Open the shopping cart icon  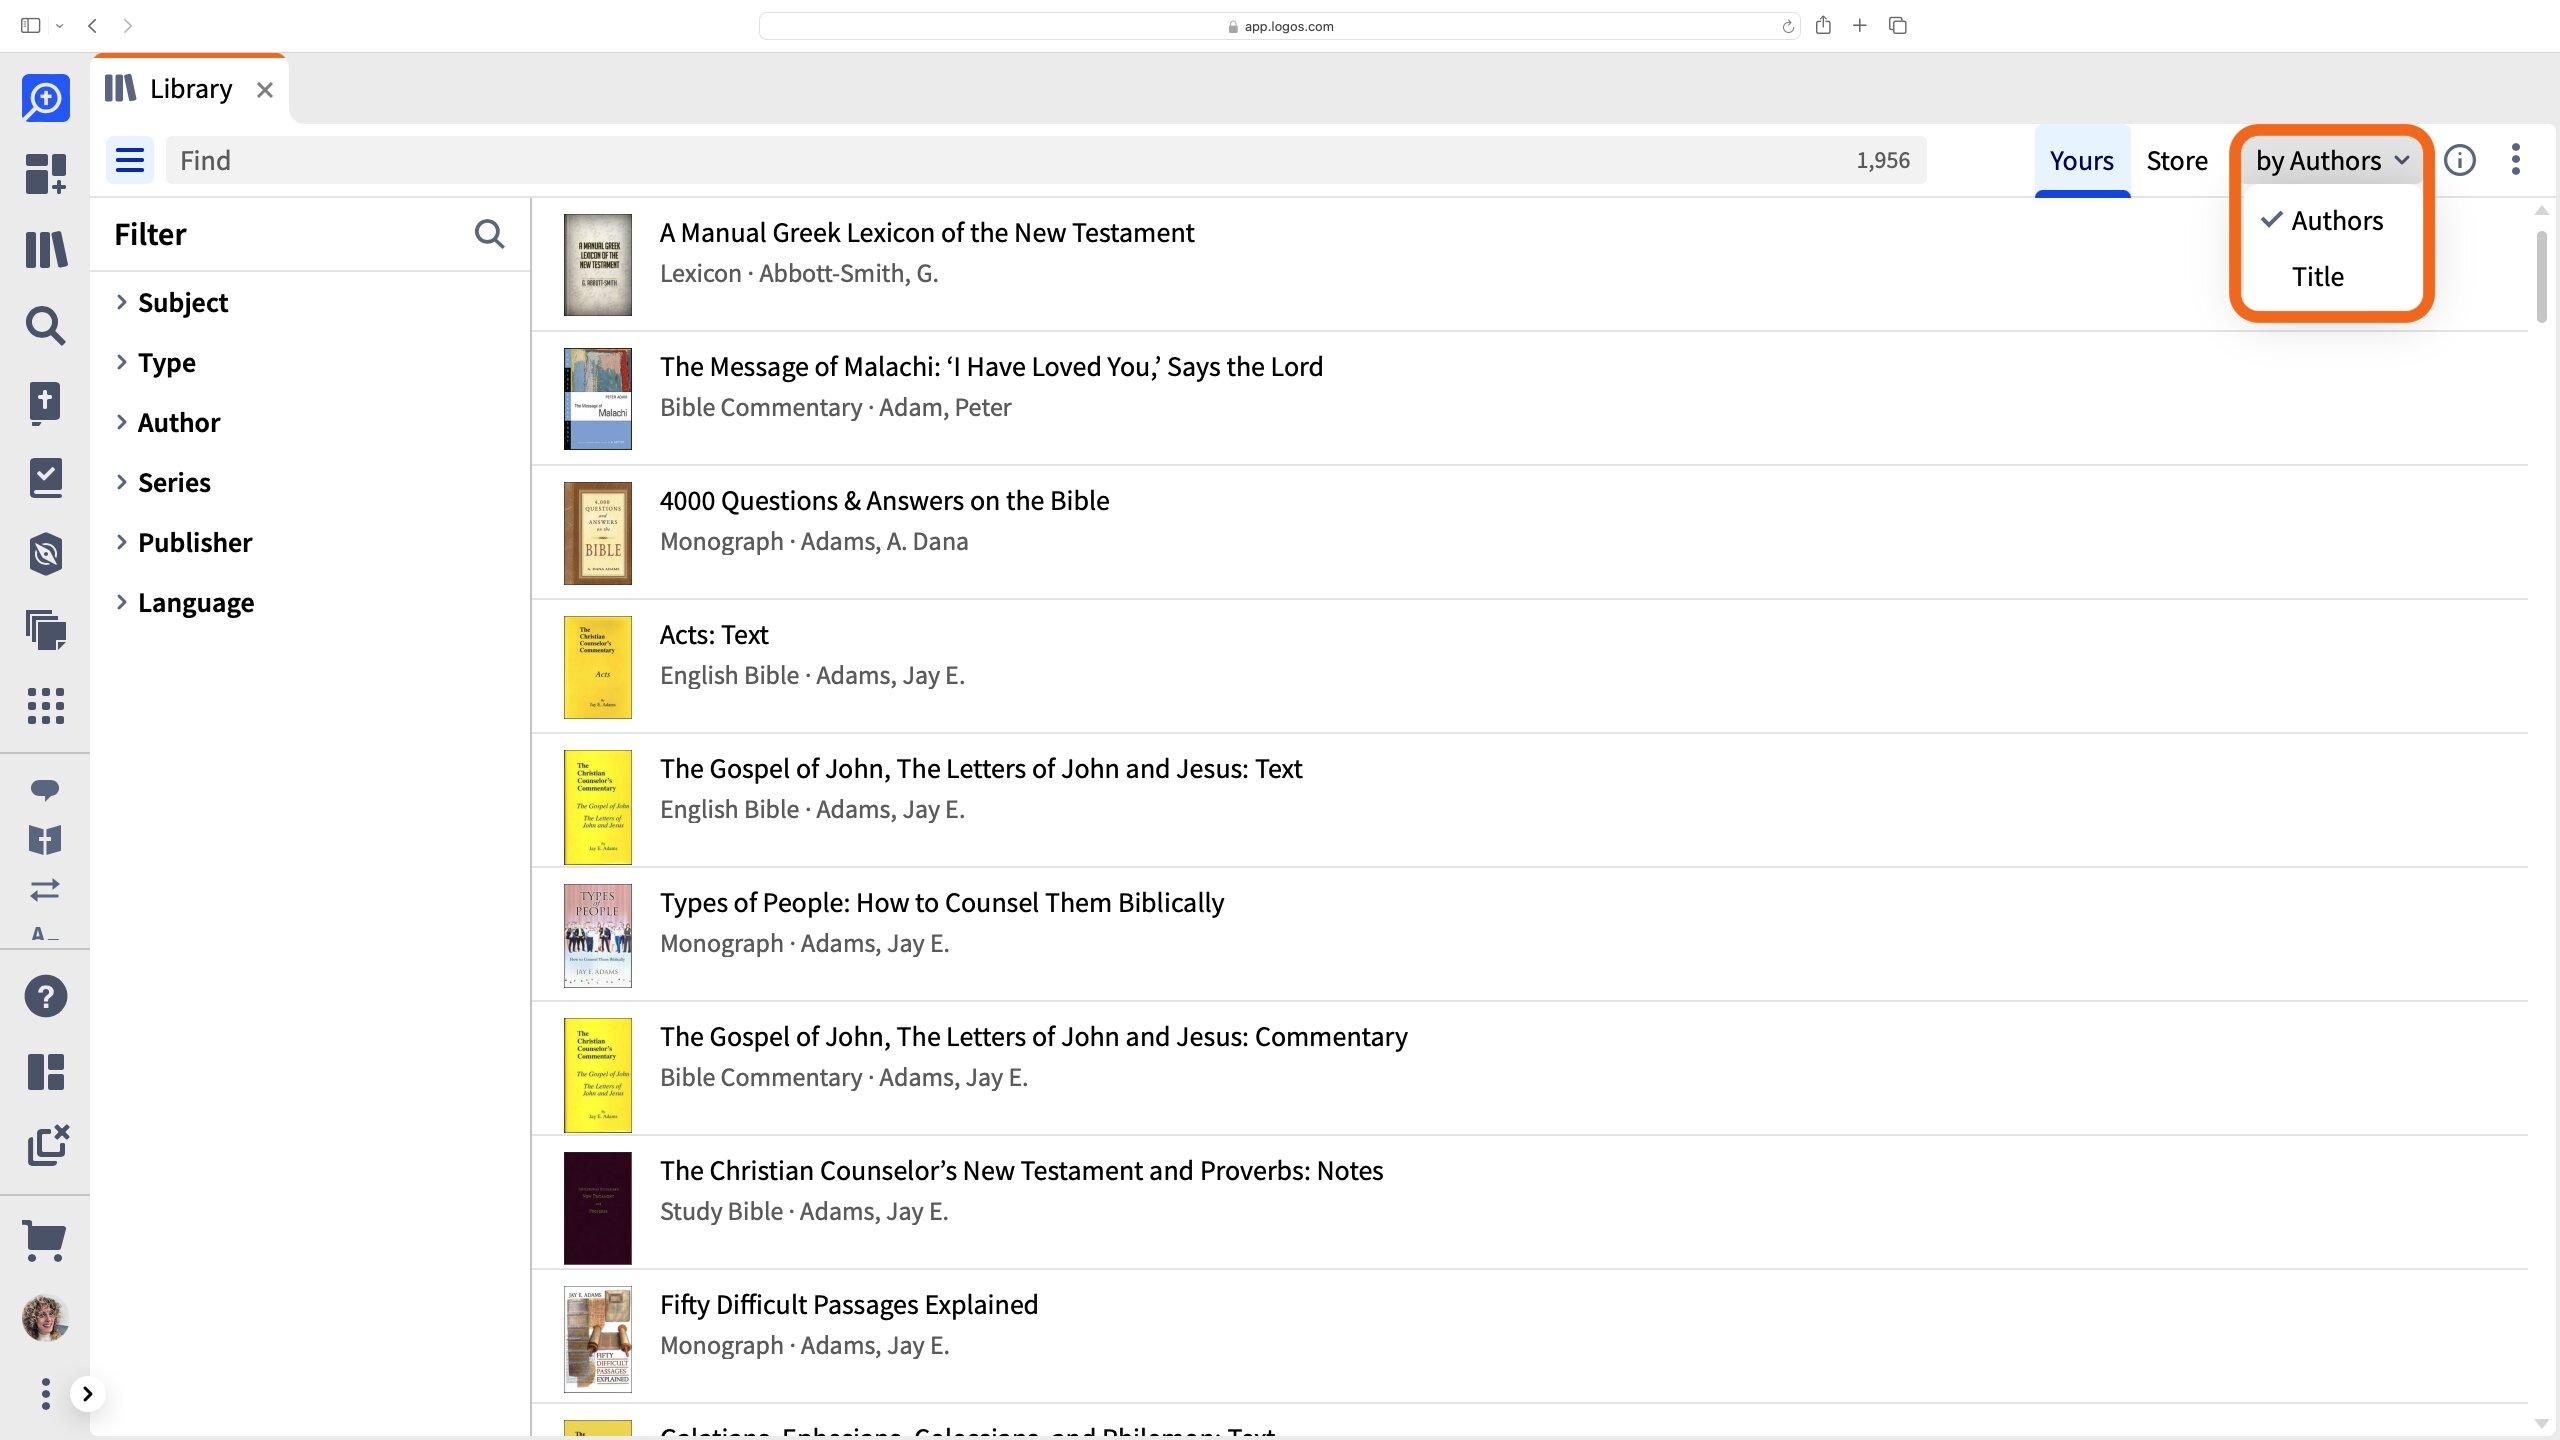(45, 1241)
